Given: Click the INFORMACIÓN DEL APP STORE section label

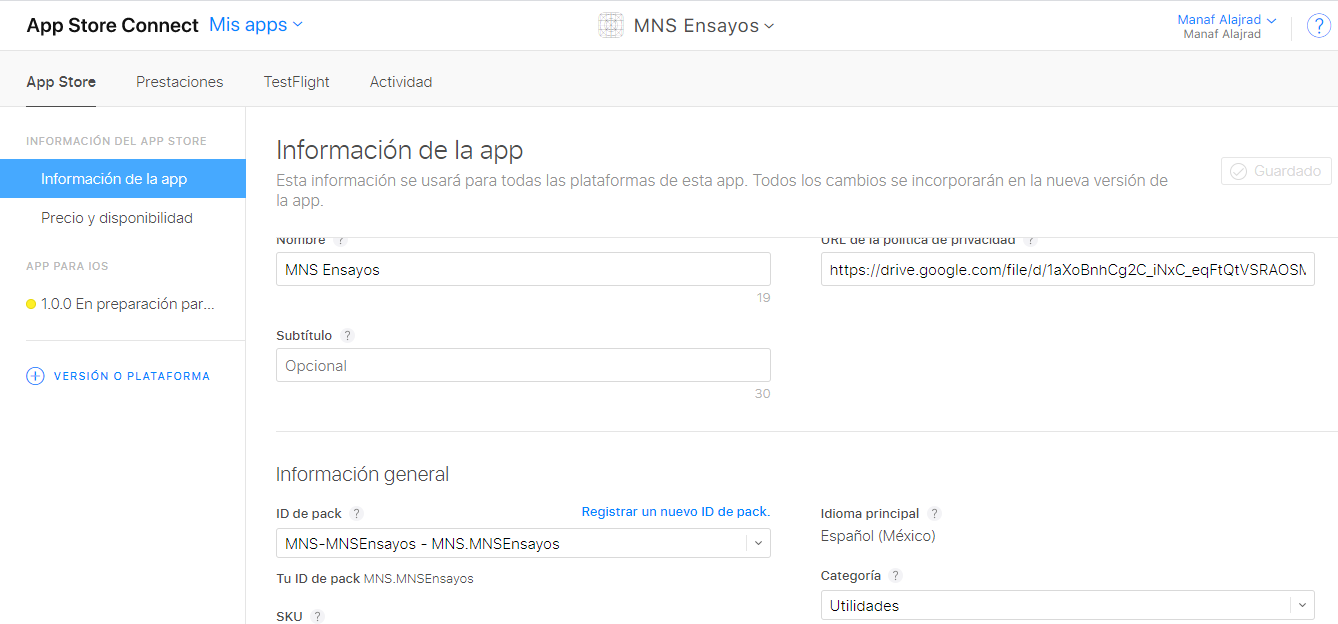Looking at the screenshot, I should coord(116,141).
